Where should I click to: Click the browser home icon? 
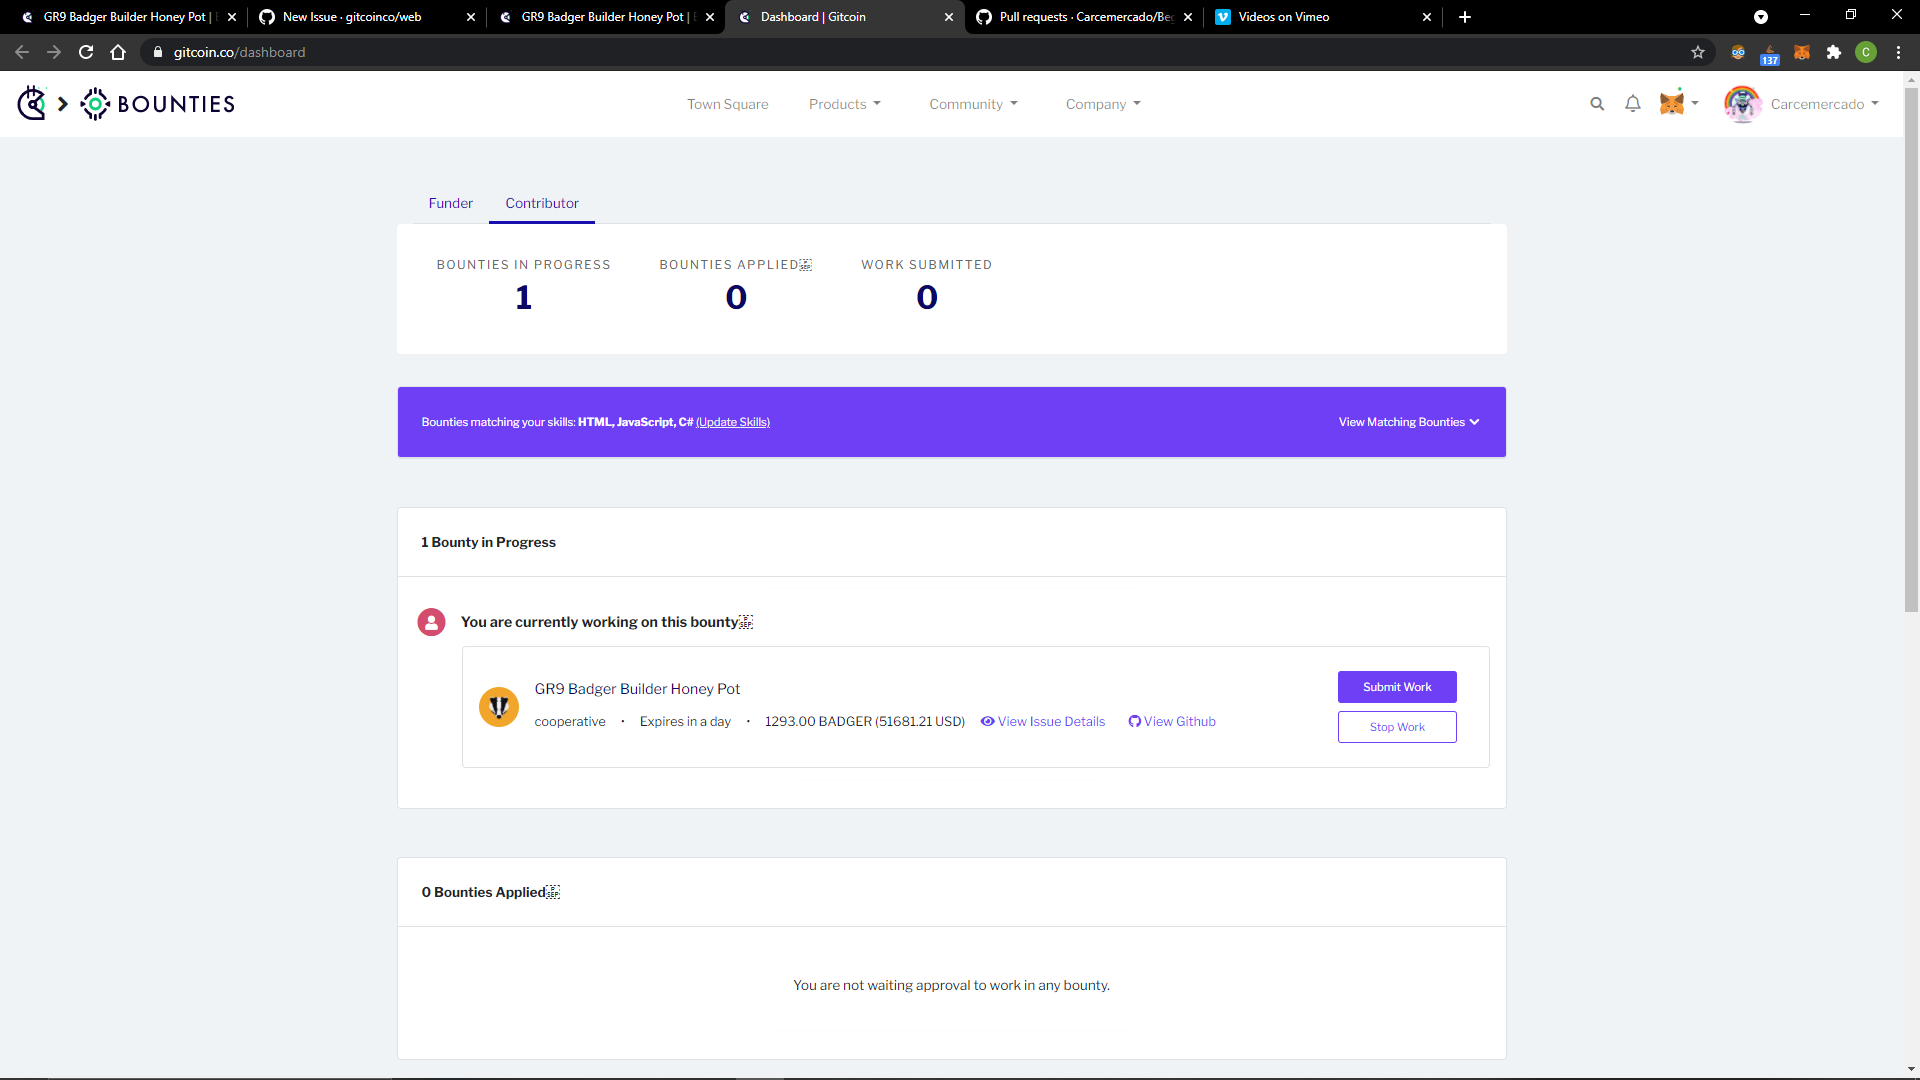click(x=118, y=52)
